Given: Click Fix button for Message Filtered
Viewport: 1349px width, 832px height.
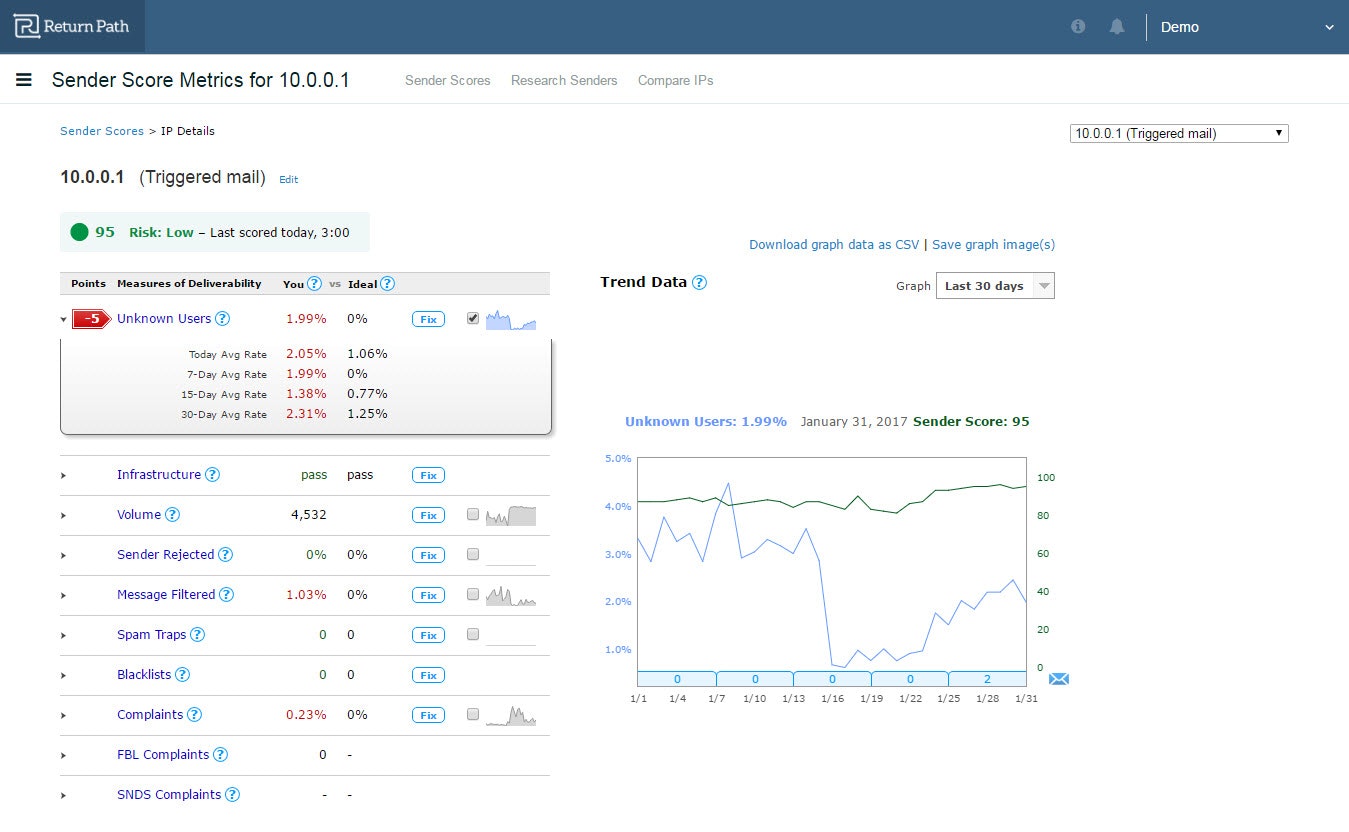Looking at the screenshot, I should point(428,596).
